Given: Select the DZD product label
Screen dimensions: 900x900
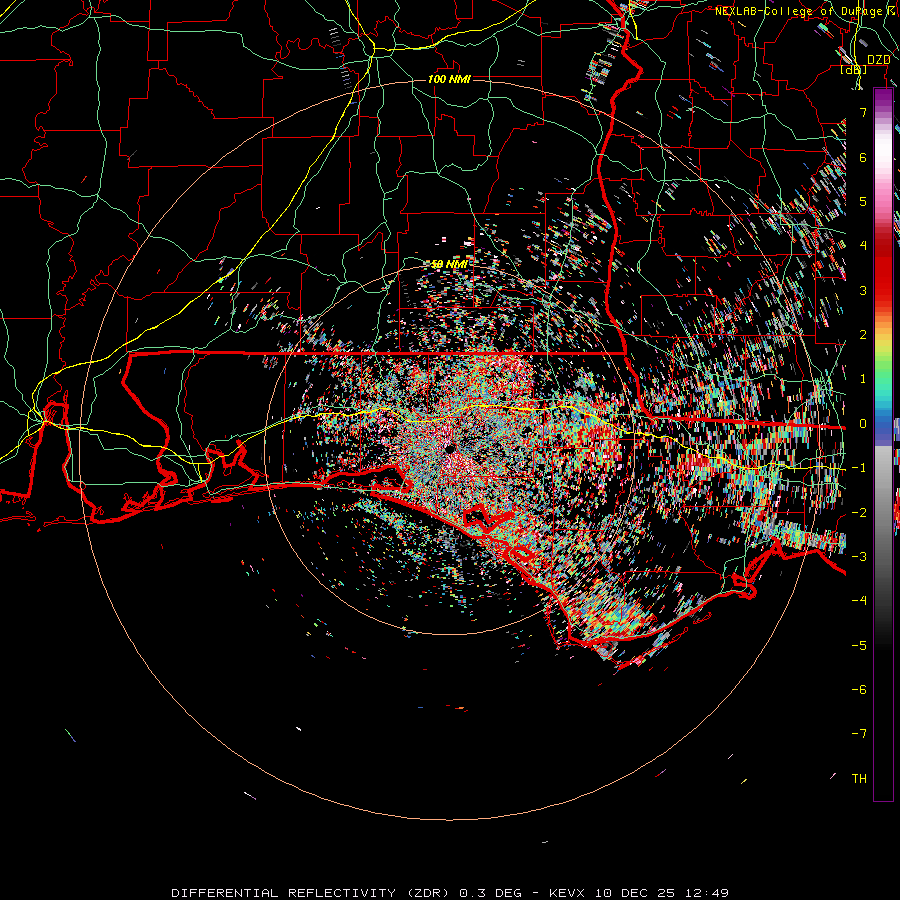Looking at the screenshot, I should click(x=878, y=60).
